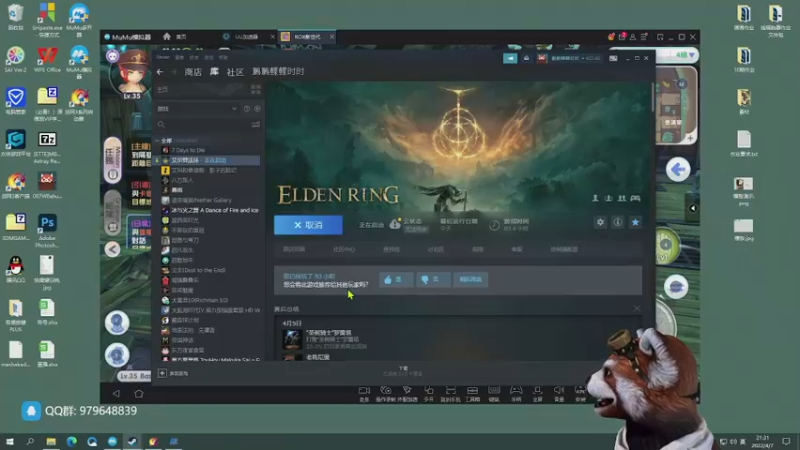The image size is (800, 450).
Task: Click the 下载 downloads status bar
Action: coord(403,371)
